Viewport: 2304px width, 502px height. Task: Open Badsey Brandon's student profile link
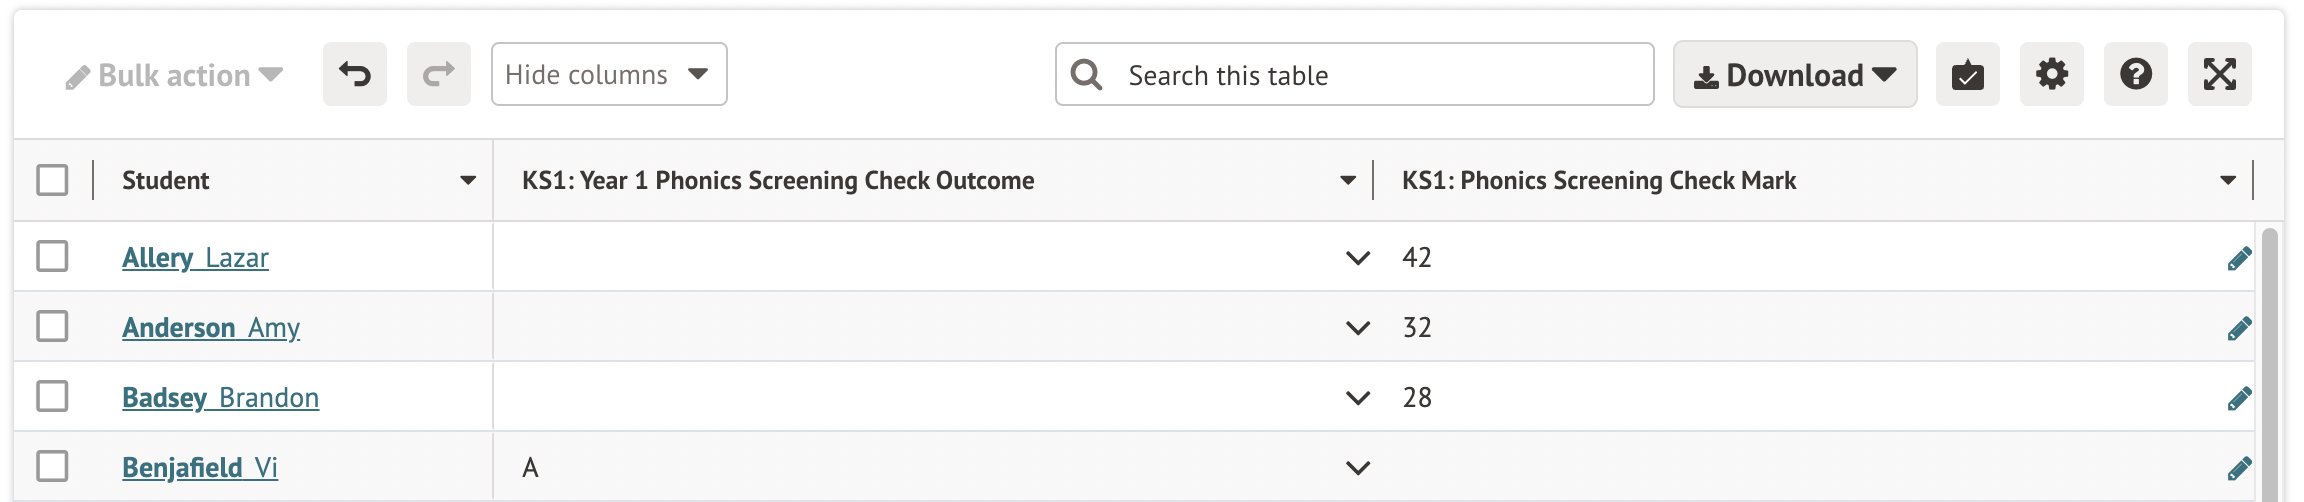coord(220,398)
